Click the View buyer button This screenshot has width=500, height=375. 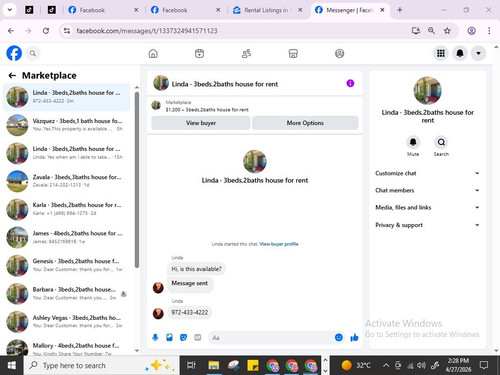tap(201, 123)
